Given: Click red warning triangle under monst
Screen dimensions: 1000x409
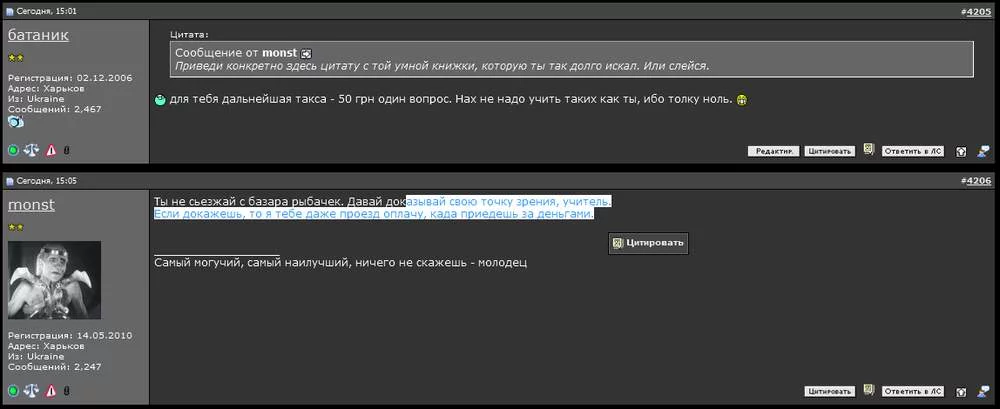Looking at the screenshot, I should click(51, 390).
